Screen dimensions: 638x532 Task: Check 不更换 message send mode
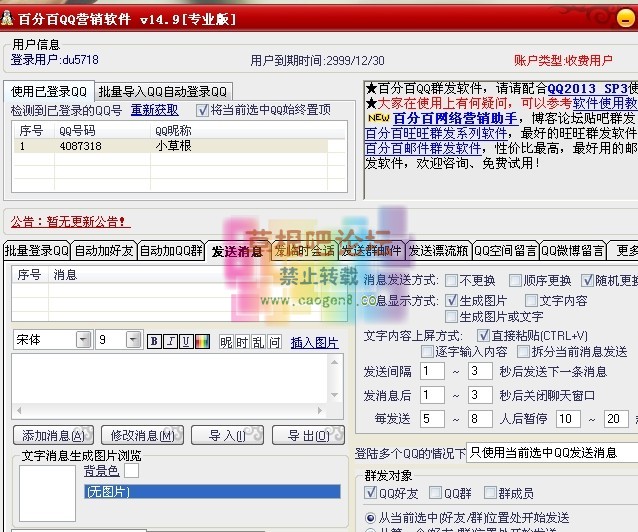pos(451,280)
